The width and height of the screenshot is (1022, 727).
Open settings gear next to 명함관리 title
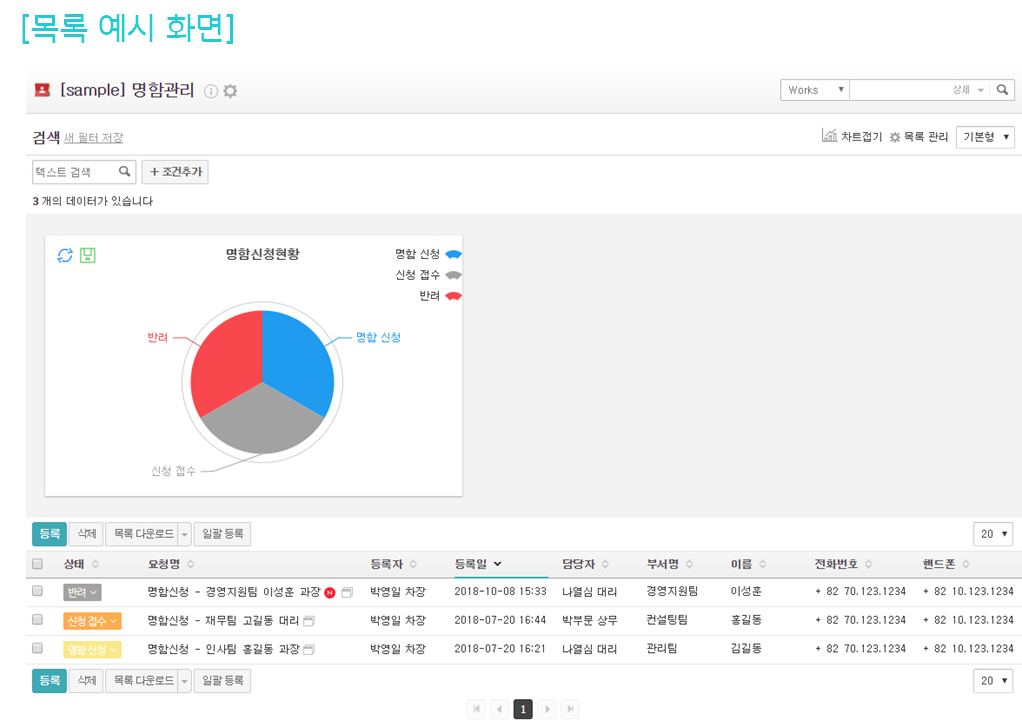(x=230, y=91)
